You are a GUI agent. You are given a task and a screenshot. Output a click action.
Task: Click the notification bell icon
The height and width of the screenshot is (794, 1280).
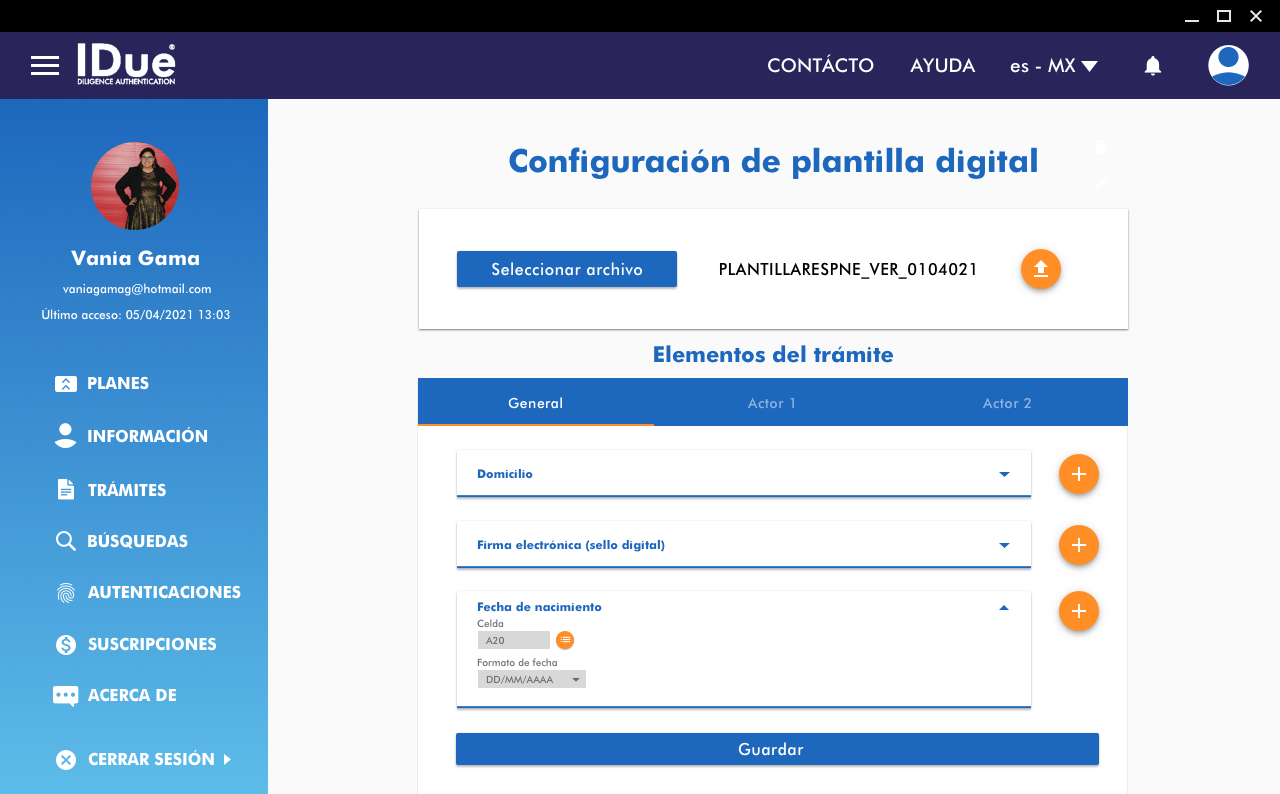(x=1152, y=66)
